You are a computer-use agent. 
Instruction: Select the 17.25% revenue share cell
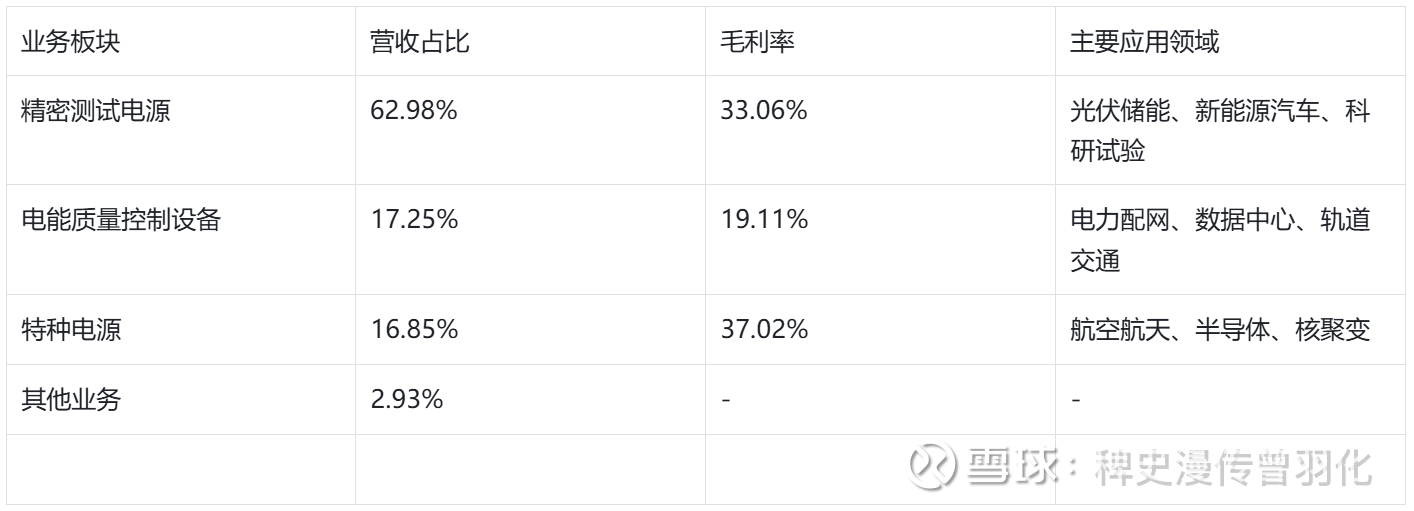pos(414,220)
